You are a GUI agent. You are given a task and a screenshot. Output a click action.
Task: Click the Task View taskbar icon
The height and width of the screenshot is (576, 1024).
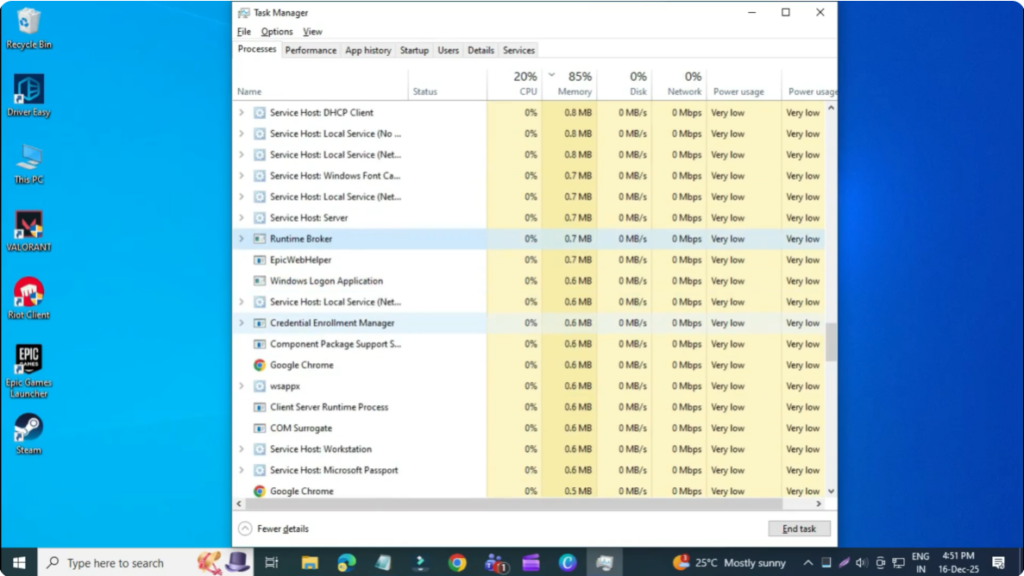pyautogui.click(x=272, y=563)
